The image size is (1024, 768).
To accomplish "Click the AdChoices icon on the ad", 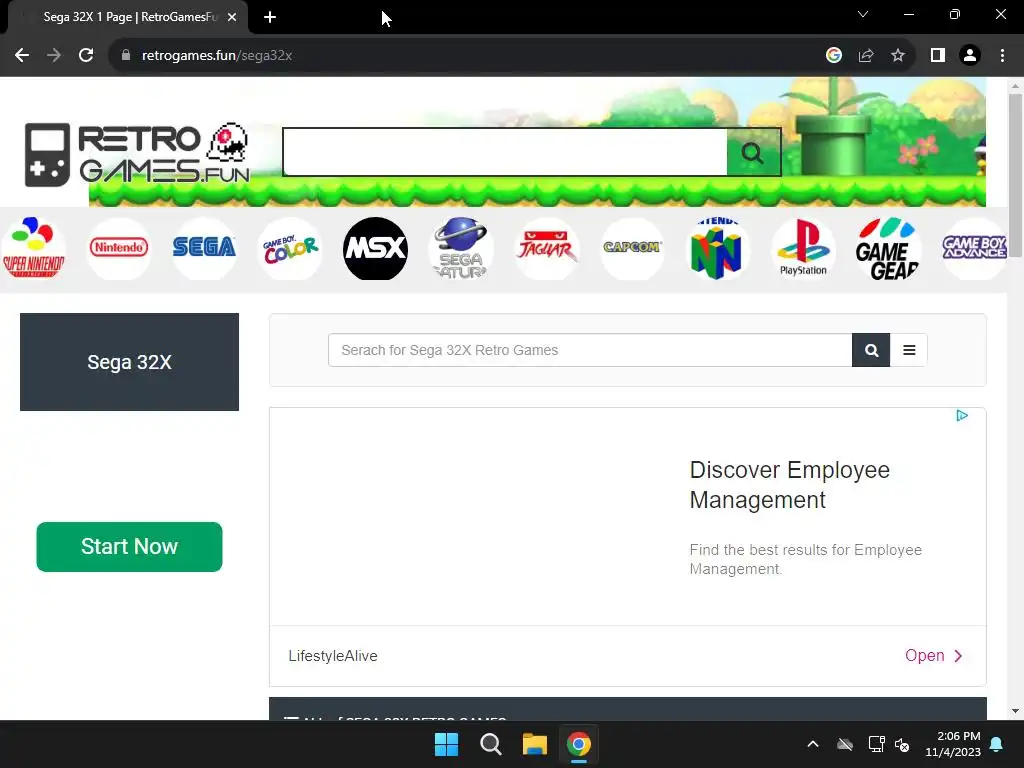I will point(962,415).
